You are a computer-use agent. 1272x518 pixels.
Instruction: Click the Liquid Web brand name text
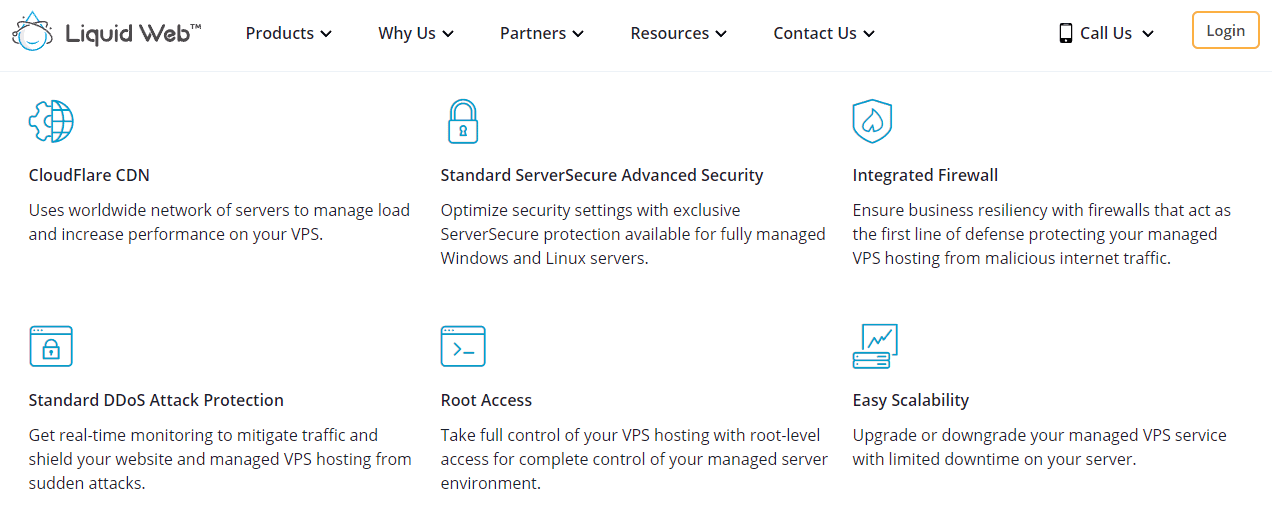click(133, 33)
